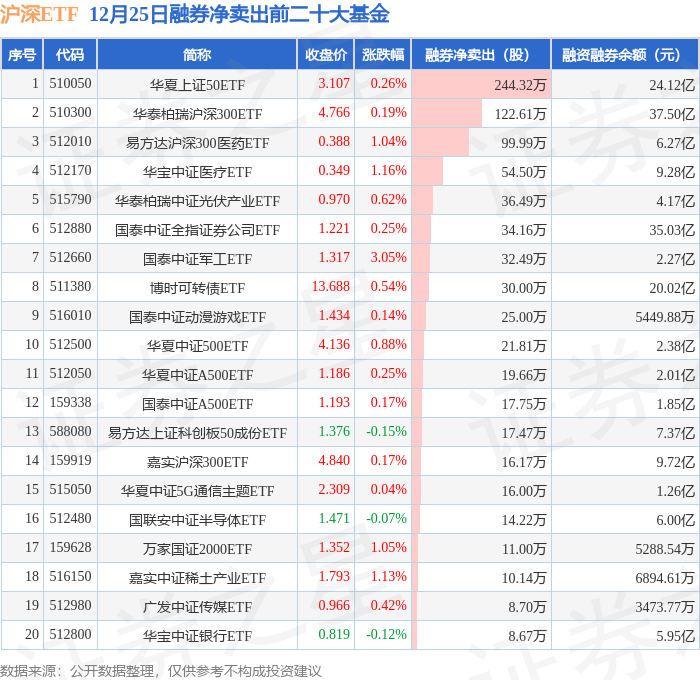Viewport: 700px width, 680px height.
Task: Select balance value 20.02亿
Action: (672, 288)
